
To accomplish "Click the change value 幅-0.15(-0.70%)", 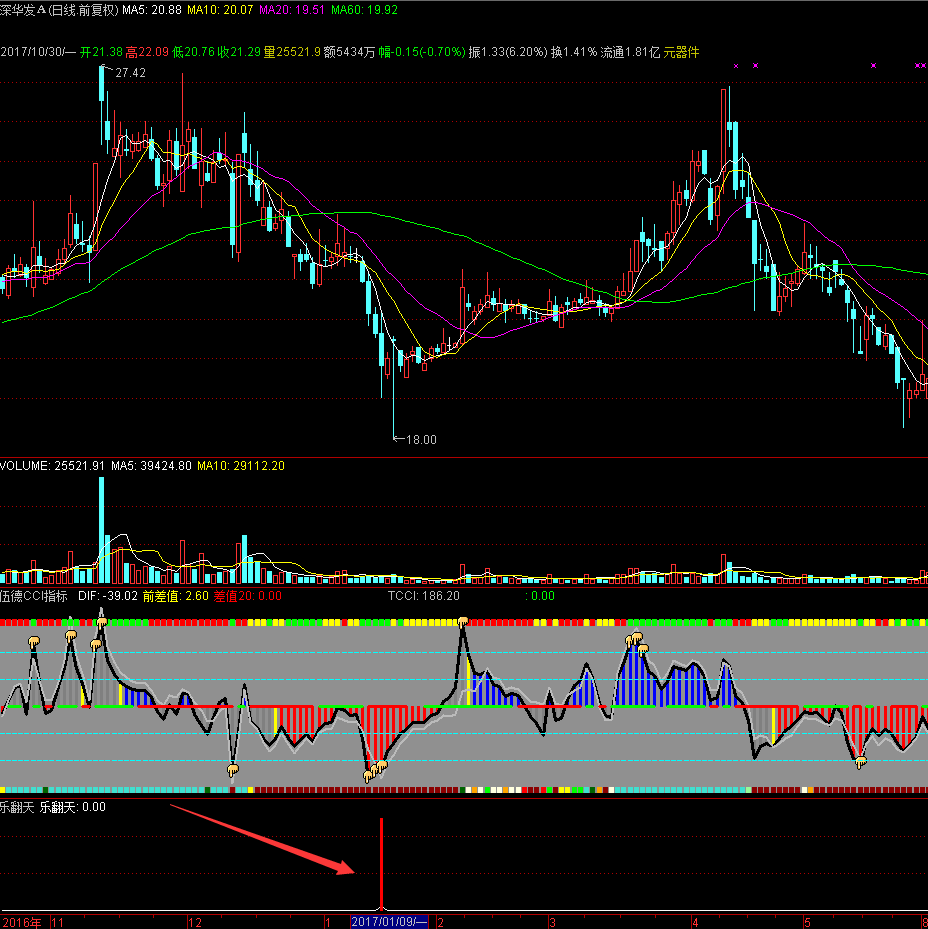I will 422,52.
